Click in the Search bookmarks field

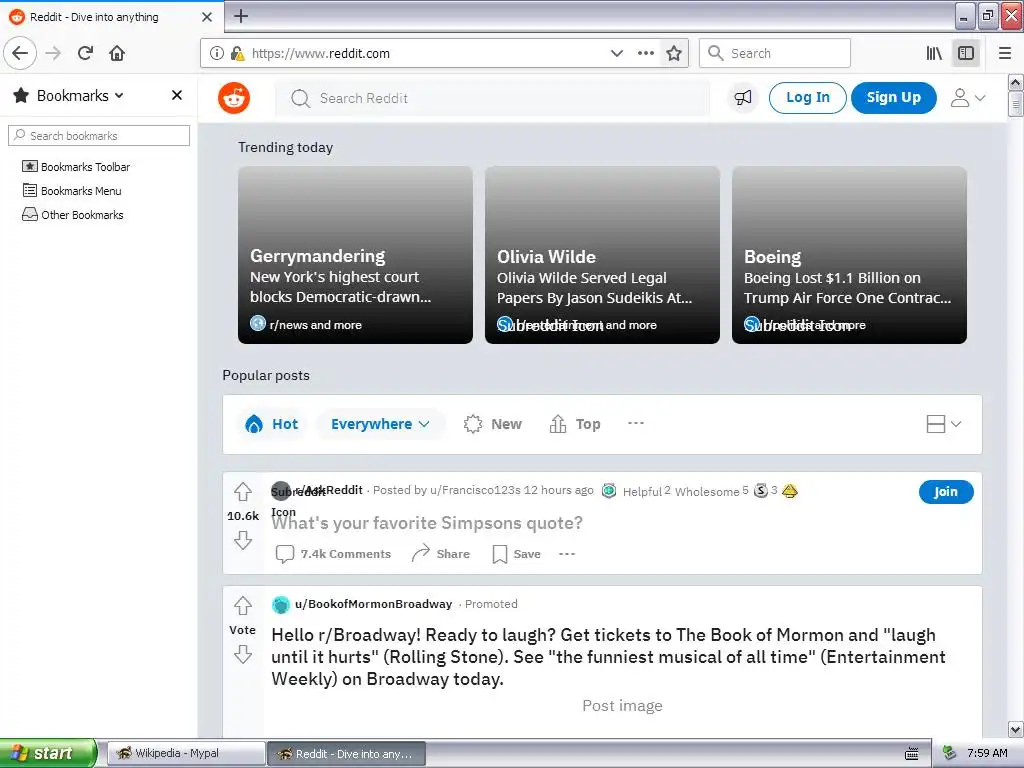click(99, 136)
